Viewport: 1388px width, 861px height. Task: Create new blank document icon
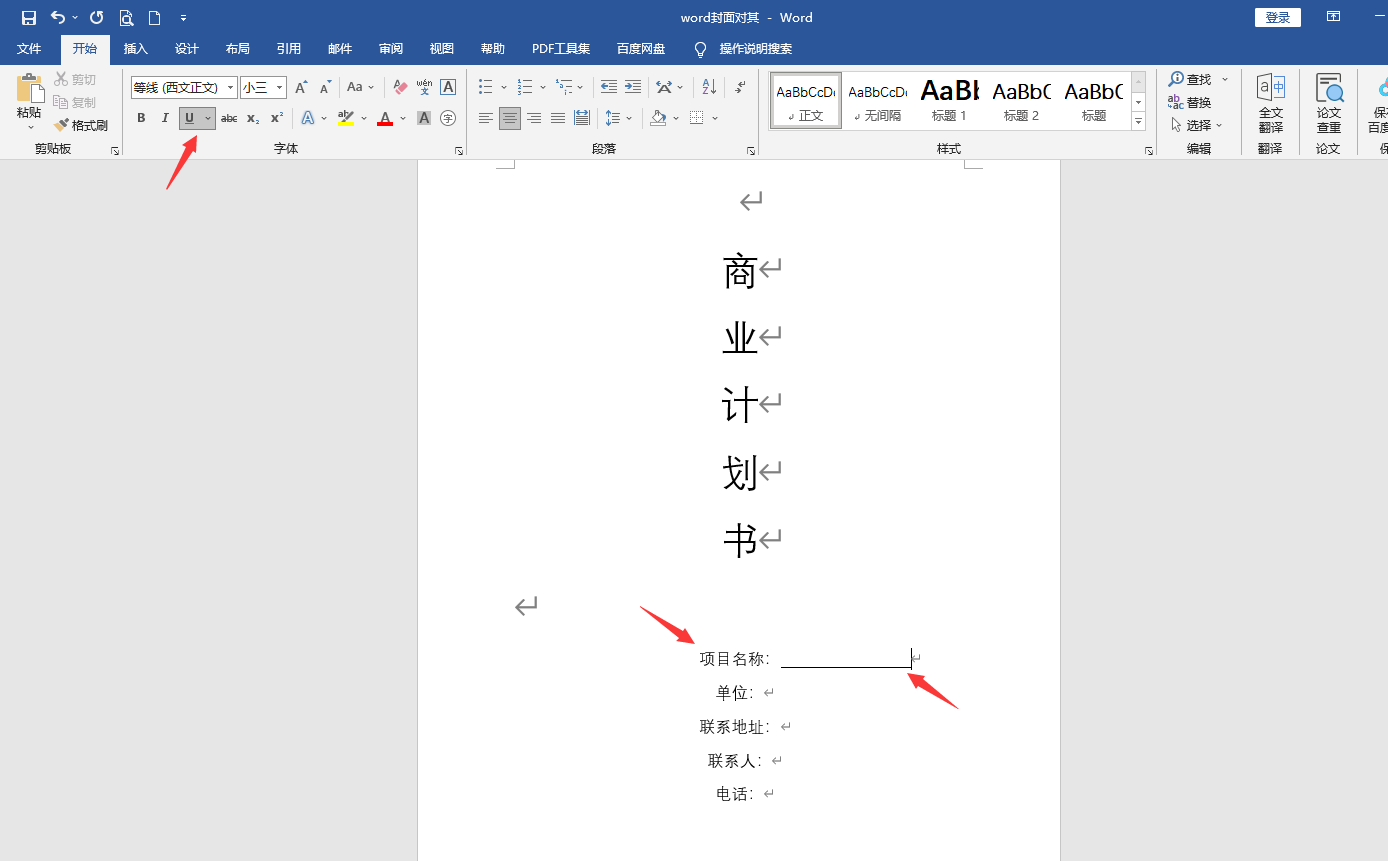pos(154,18)
